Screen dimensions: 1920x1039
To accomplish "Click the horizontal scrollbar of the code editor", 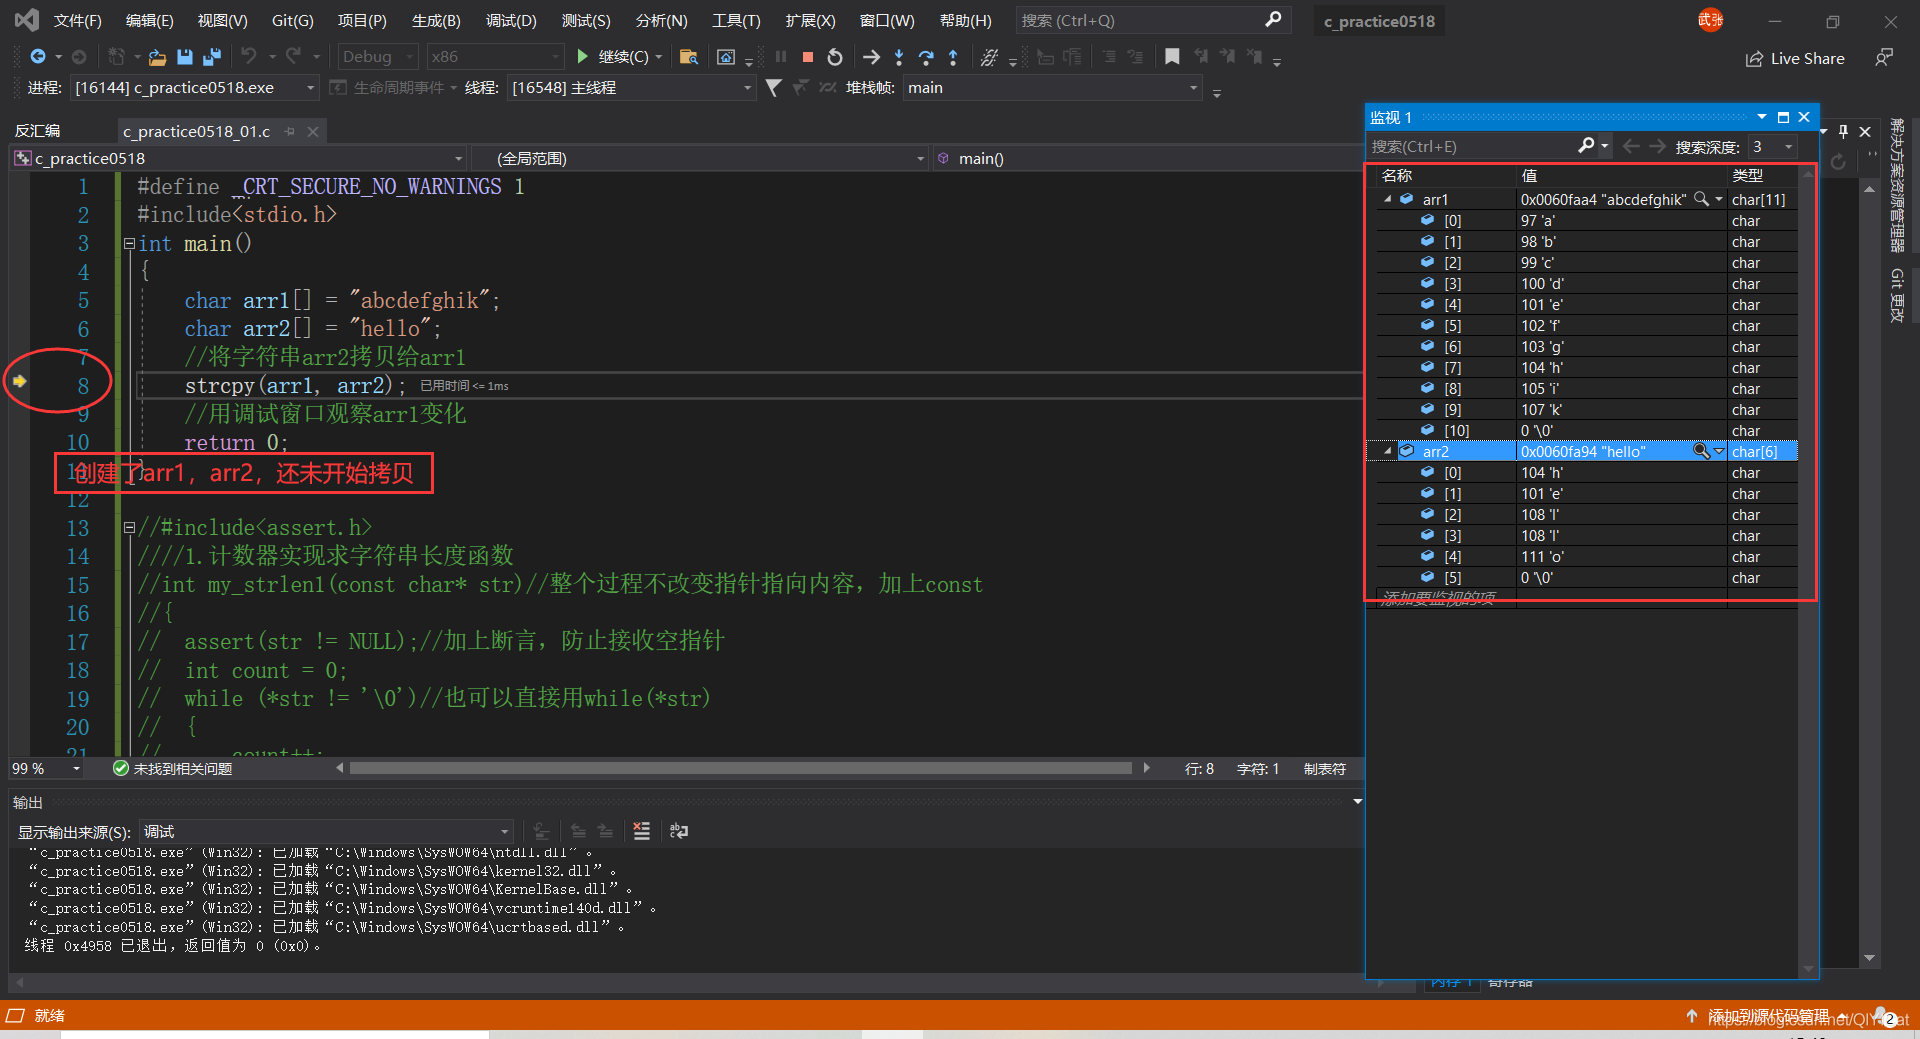I will [740, 768].
